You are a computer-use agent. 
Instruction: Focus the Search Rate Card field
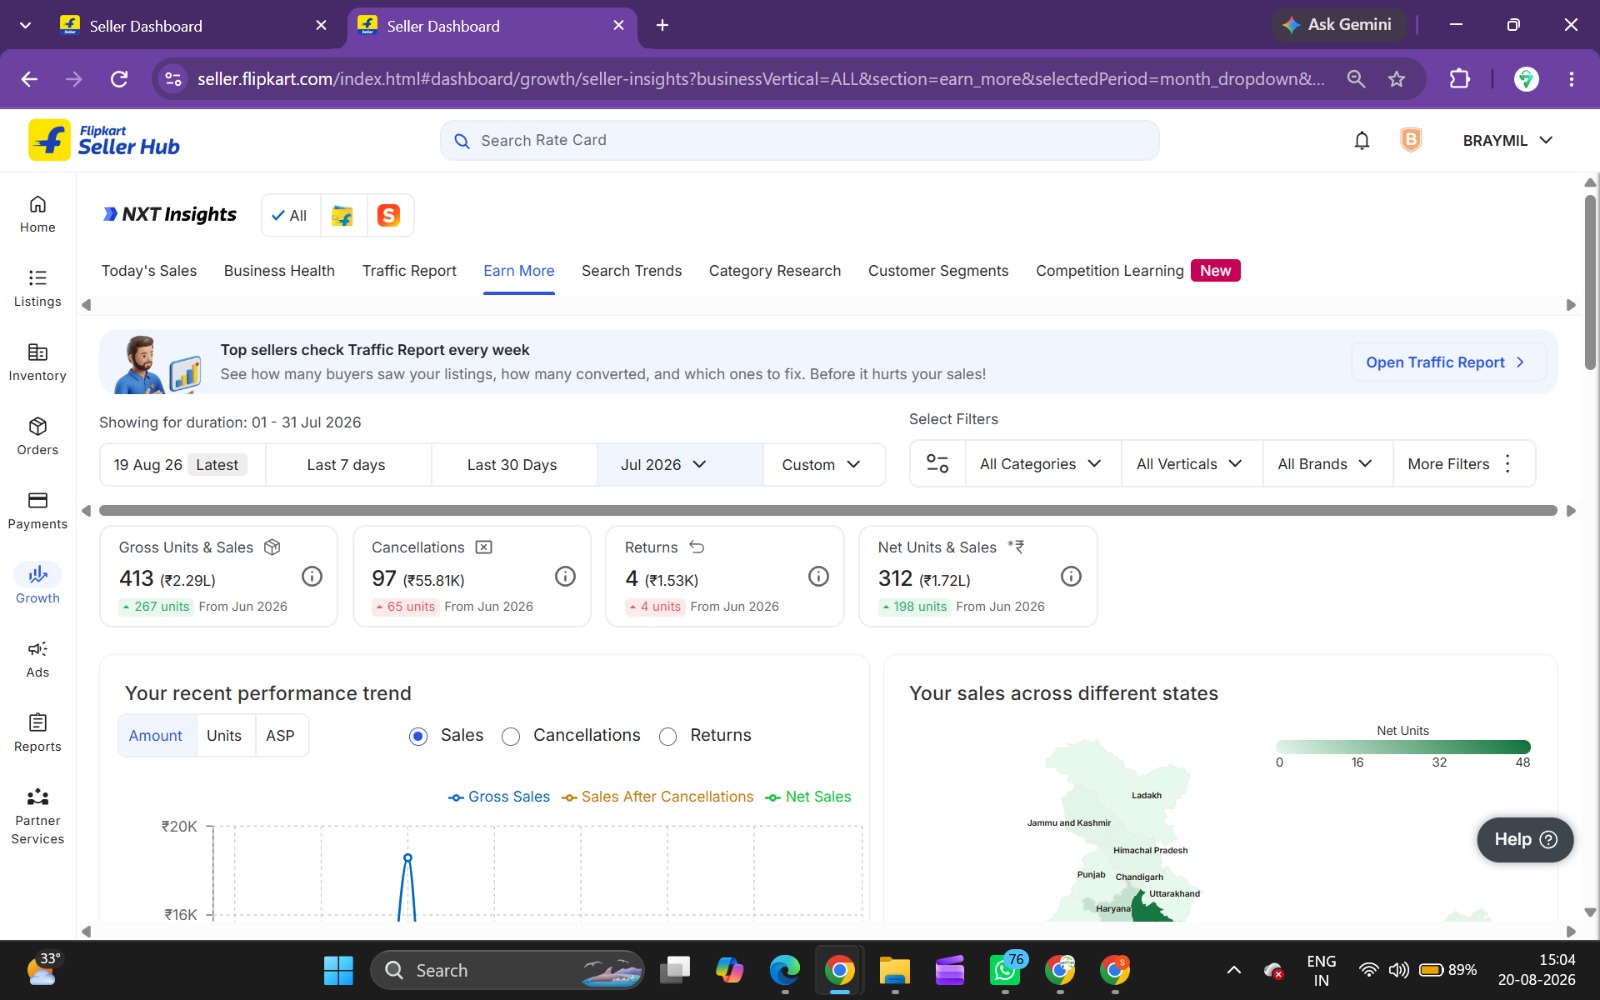click(x=800, y=141)
